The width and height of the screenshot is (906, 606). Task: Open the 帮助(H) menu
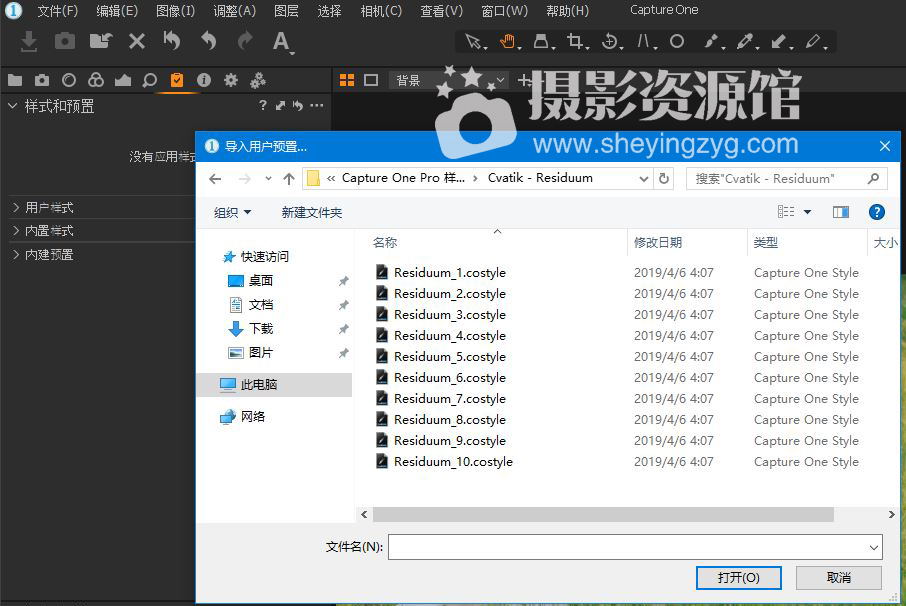[x=567, y=10]
